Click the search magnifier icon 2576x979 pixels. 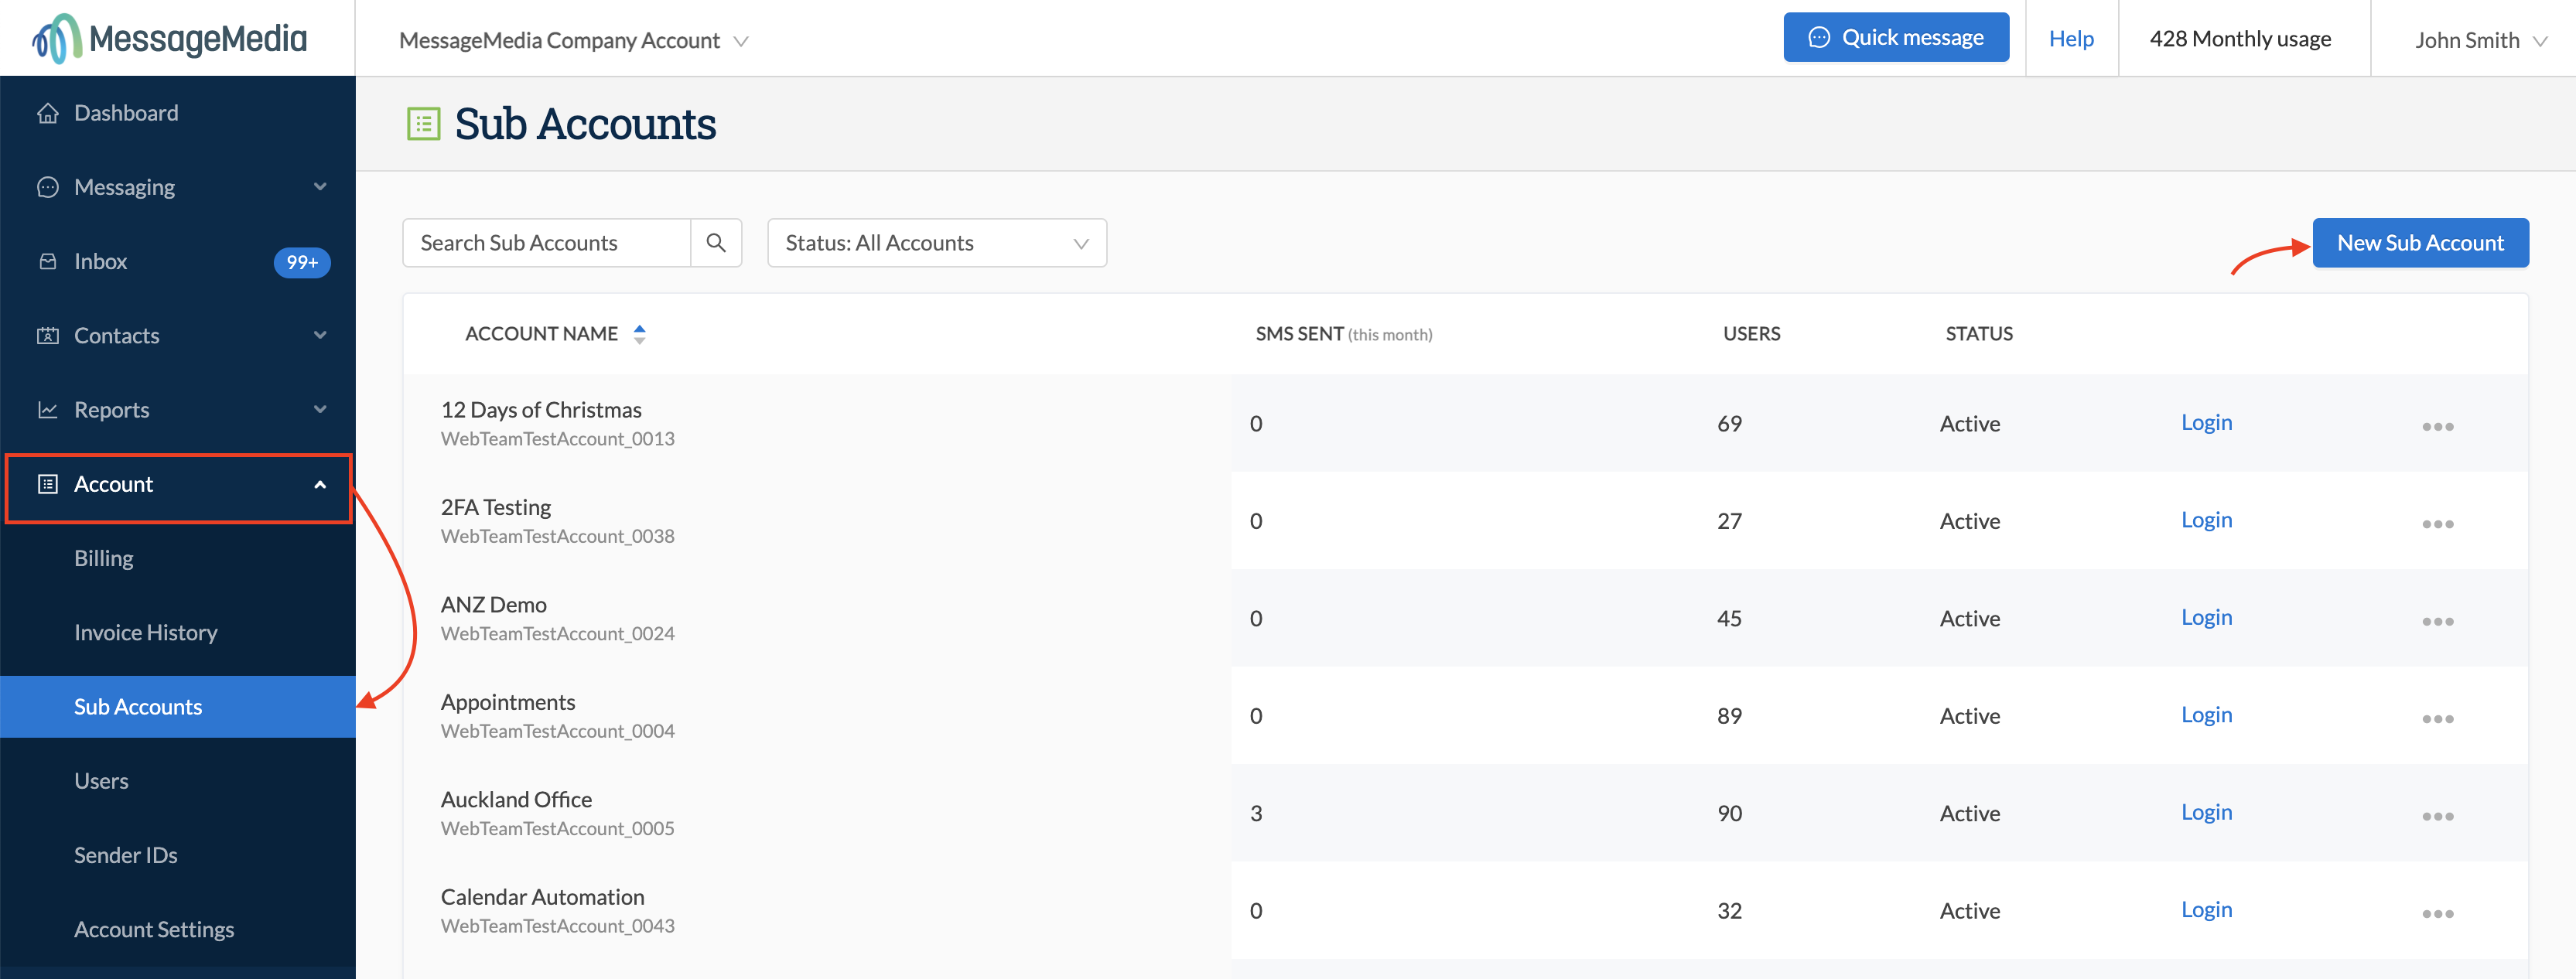716,243
